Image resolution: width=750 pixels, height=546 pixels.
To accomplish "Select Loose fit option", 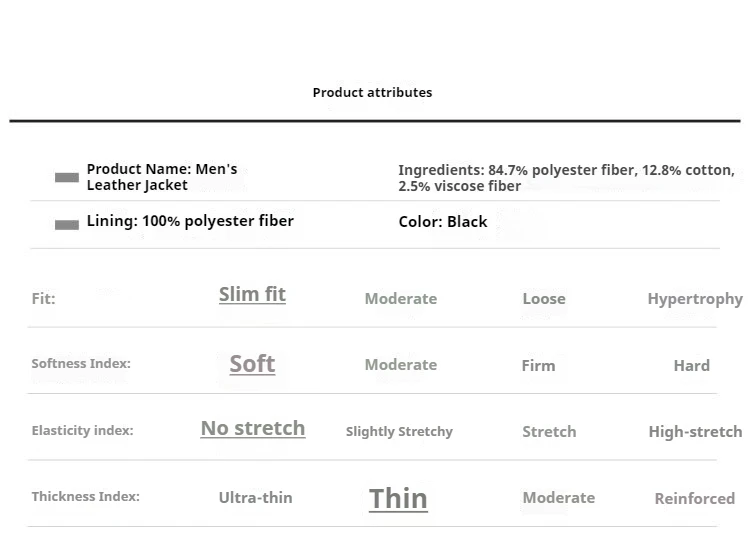I will [543, 298].
